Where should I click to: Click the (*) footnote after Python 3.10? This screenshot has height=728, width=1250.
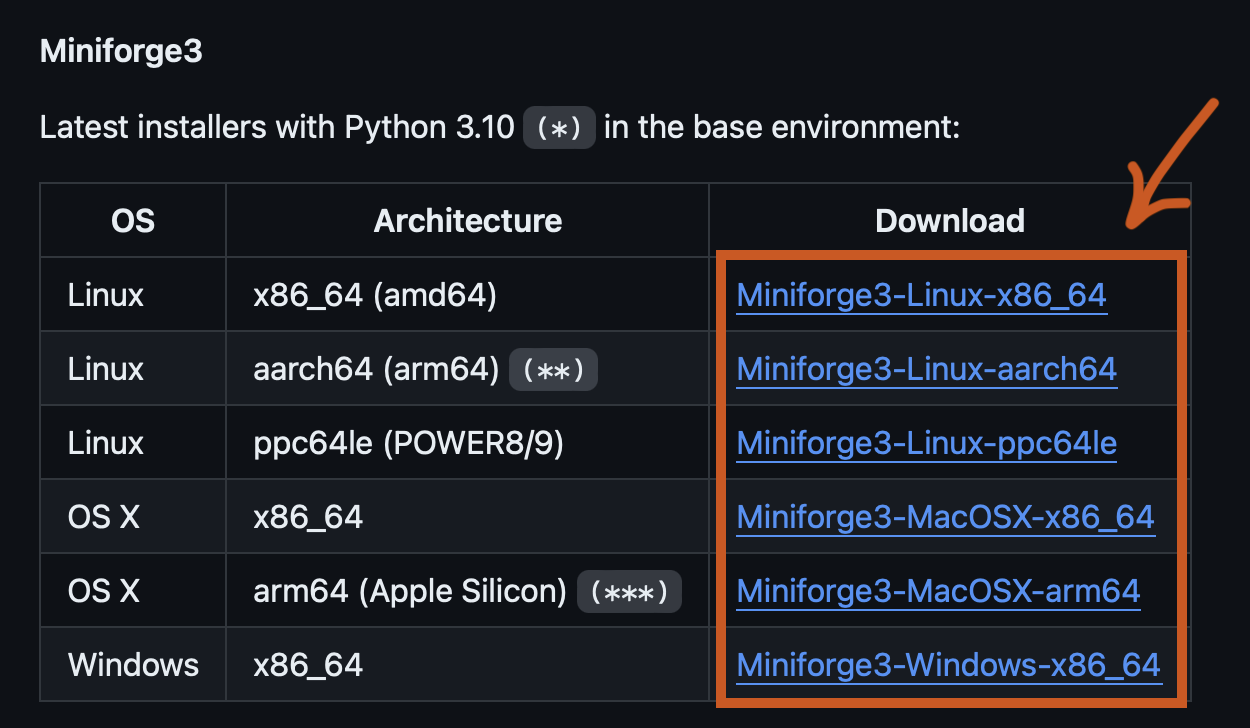(560, 129)
